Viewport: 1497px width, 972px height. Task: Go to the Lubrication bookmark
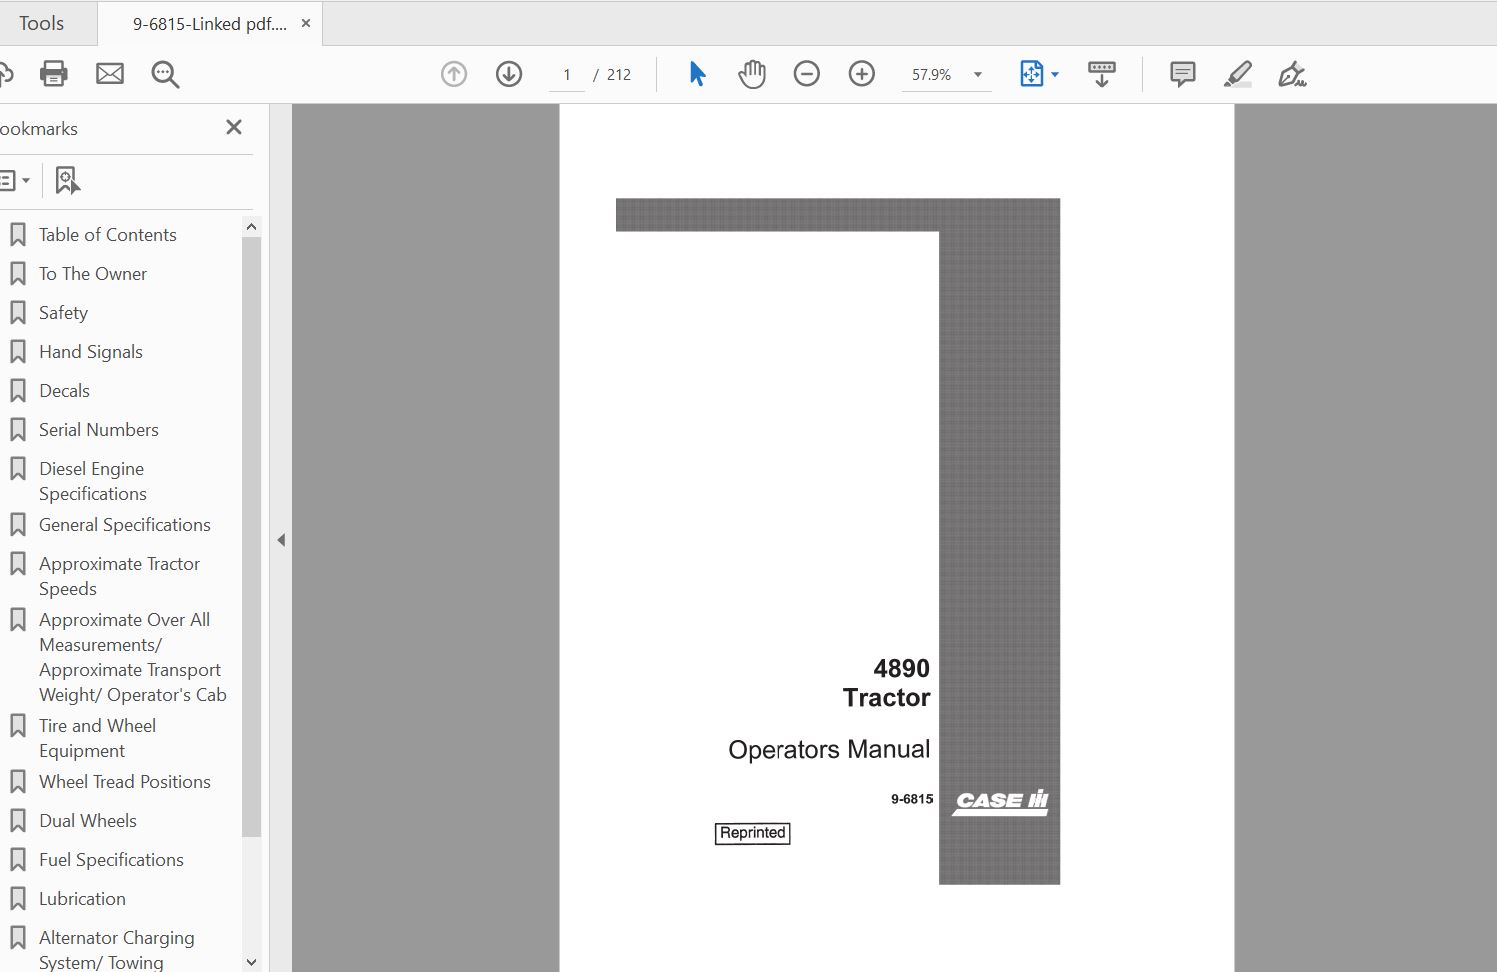82,899
